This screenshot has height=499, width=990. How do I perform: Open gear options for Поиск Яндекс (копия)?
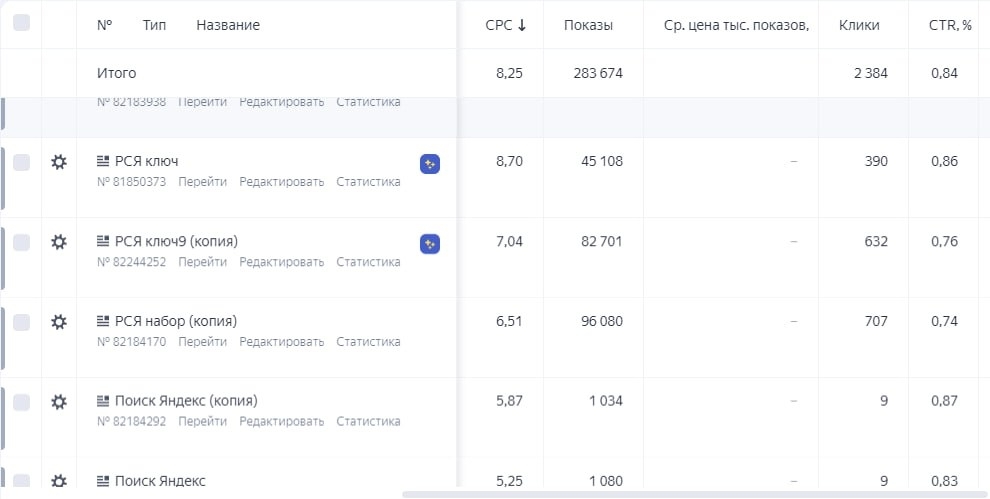(59, 402)
